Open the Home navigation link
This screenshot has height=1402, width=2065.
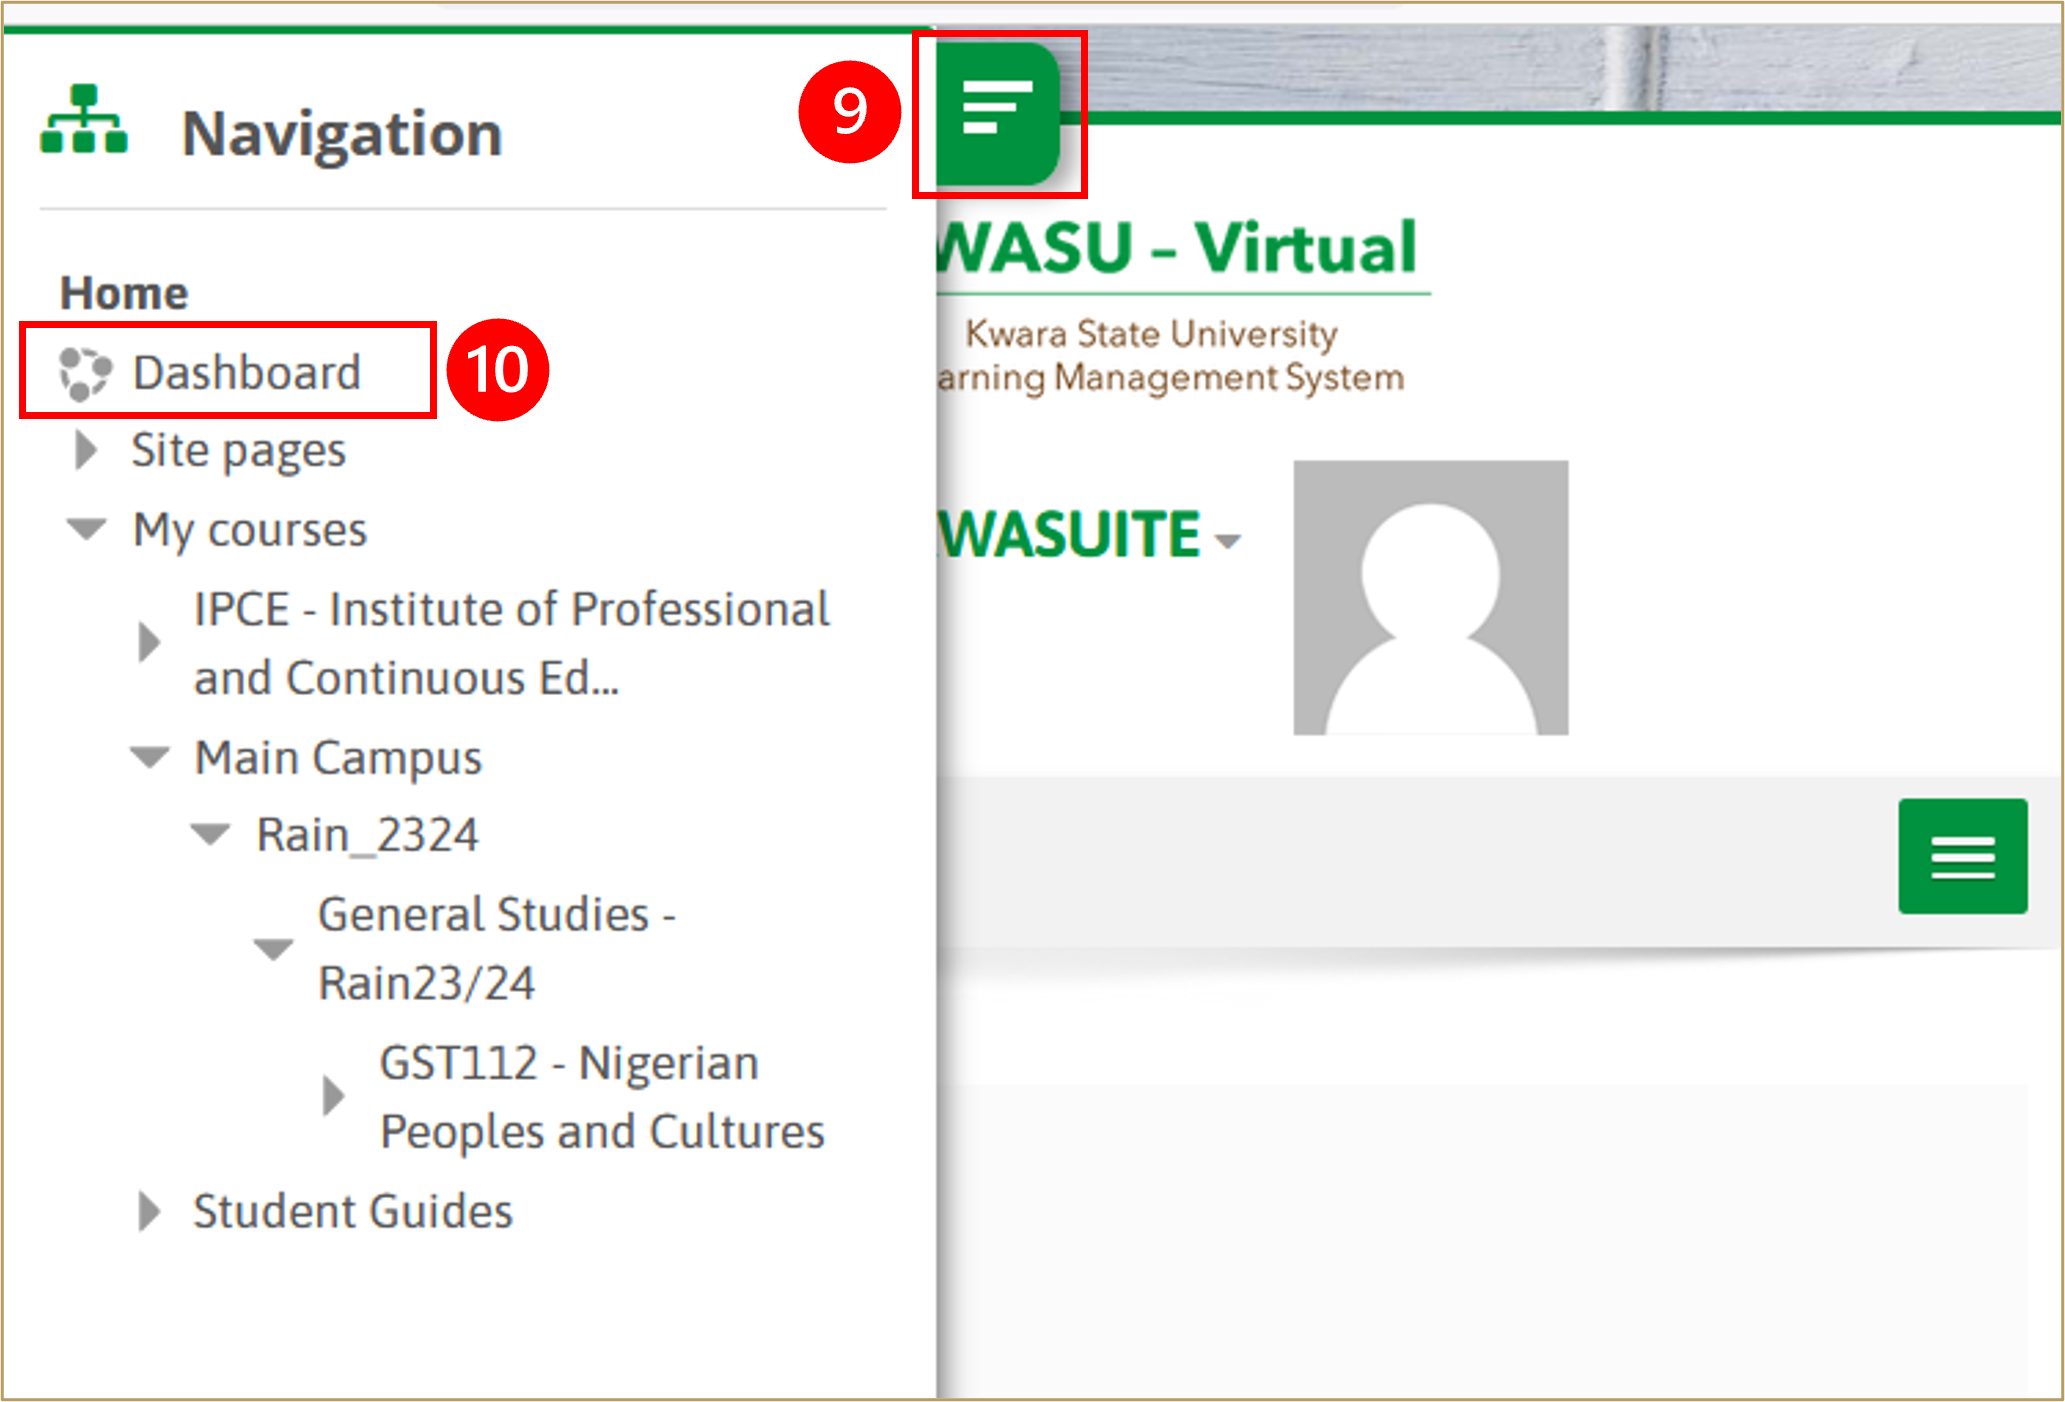pos(124,293)
